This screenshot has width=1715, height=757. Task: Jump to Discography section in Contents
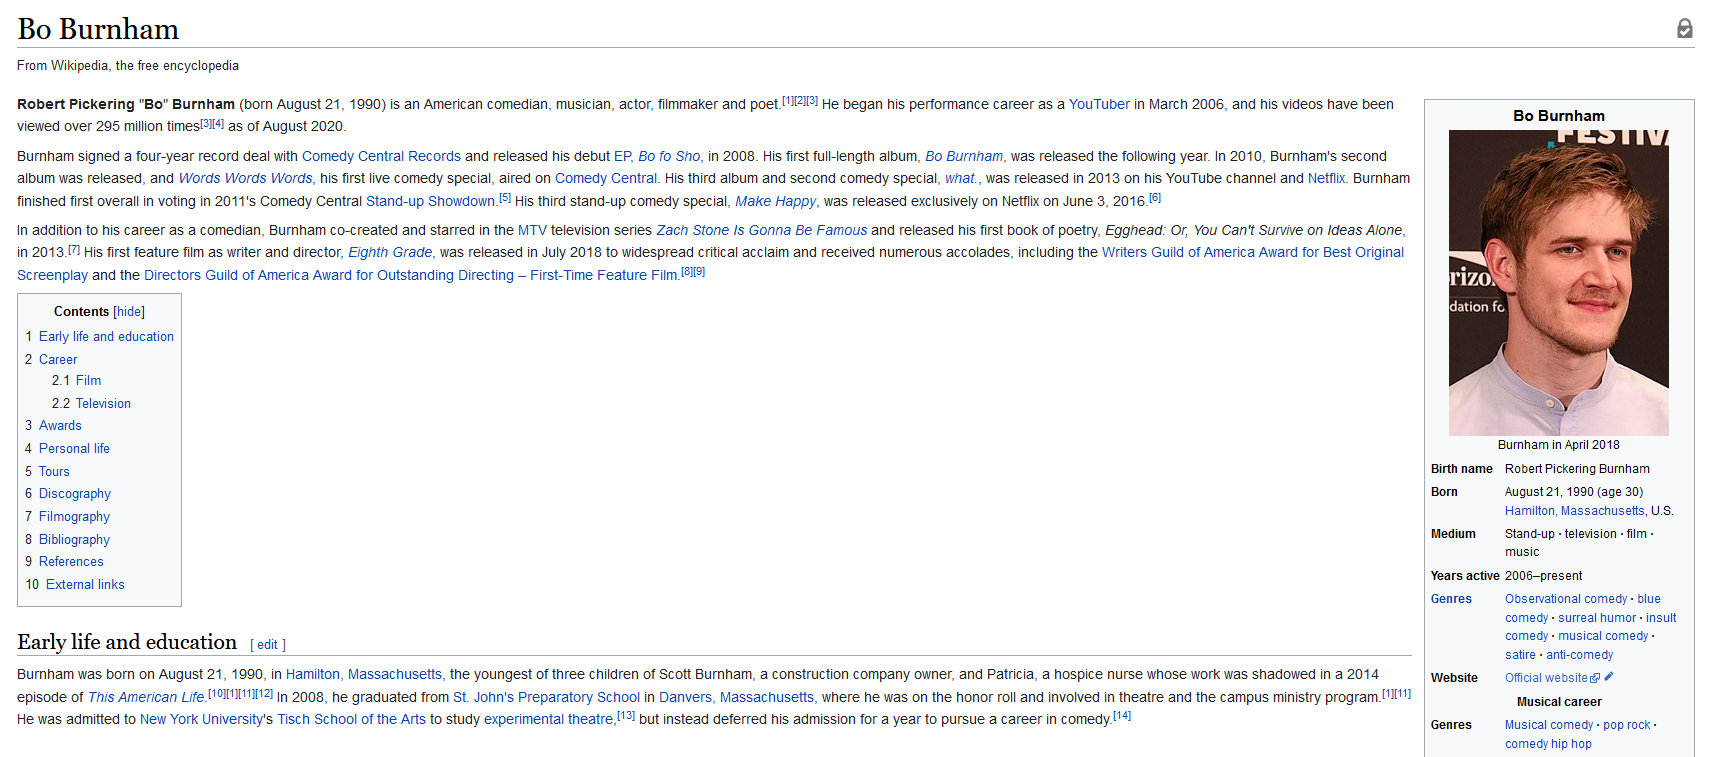point(75,494)
